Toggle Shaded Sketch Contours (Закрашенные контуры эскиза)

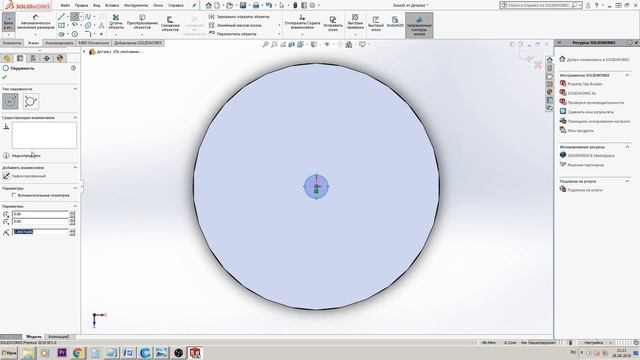(419, 25)
